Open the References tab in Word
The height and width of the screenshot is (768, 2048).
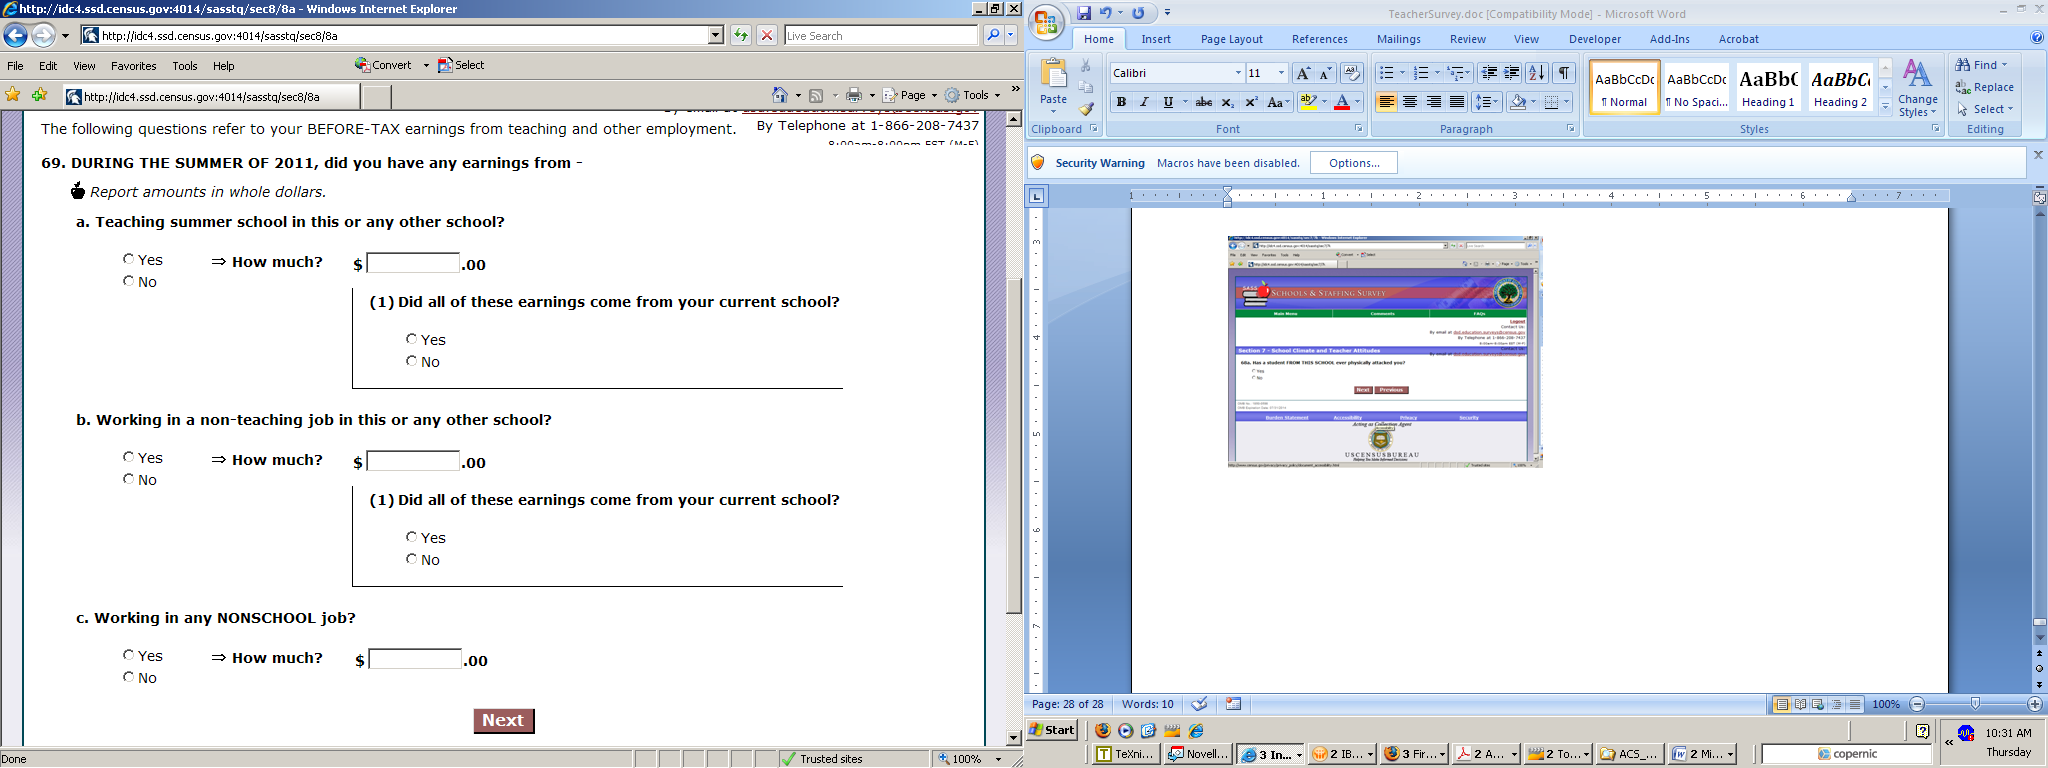[1320, 39]
